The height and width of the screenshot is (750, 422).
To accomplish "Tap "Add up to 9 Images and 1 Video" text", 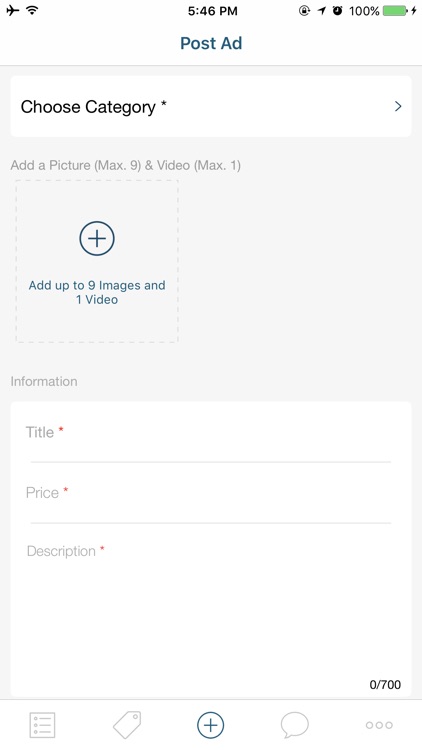I will pos(97,292).
